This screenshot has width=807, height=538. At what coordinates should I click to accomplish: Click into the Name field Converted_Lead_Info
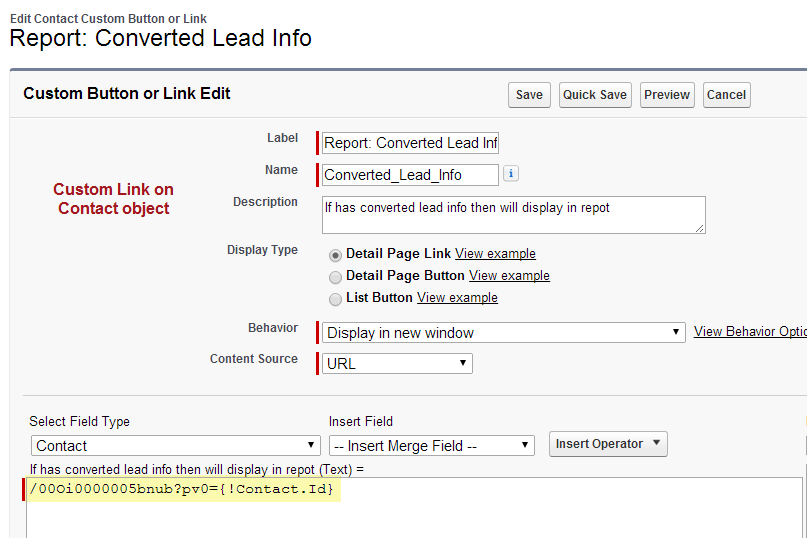[410, 175]
